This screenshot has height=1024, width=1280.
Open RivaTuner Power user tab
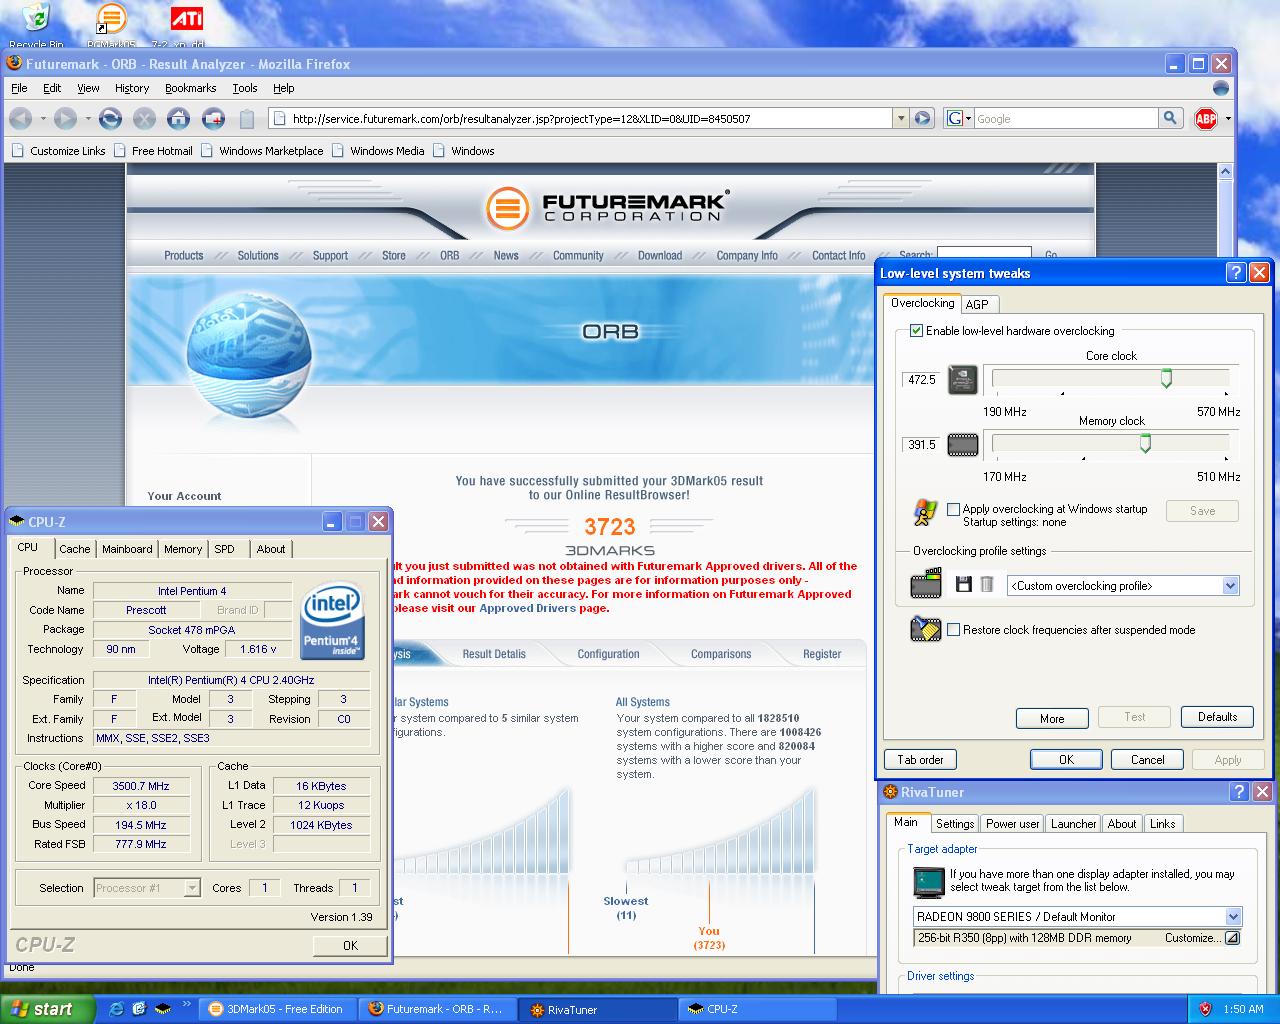click(1012, 824)
